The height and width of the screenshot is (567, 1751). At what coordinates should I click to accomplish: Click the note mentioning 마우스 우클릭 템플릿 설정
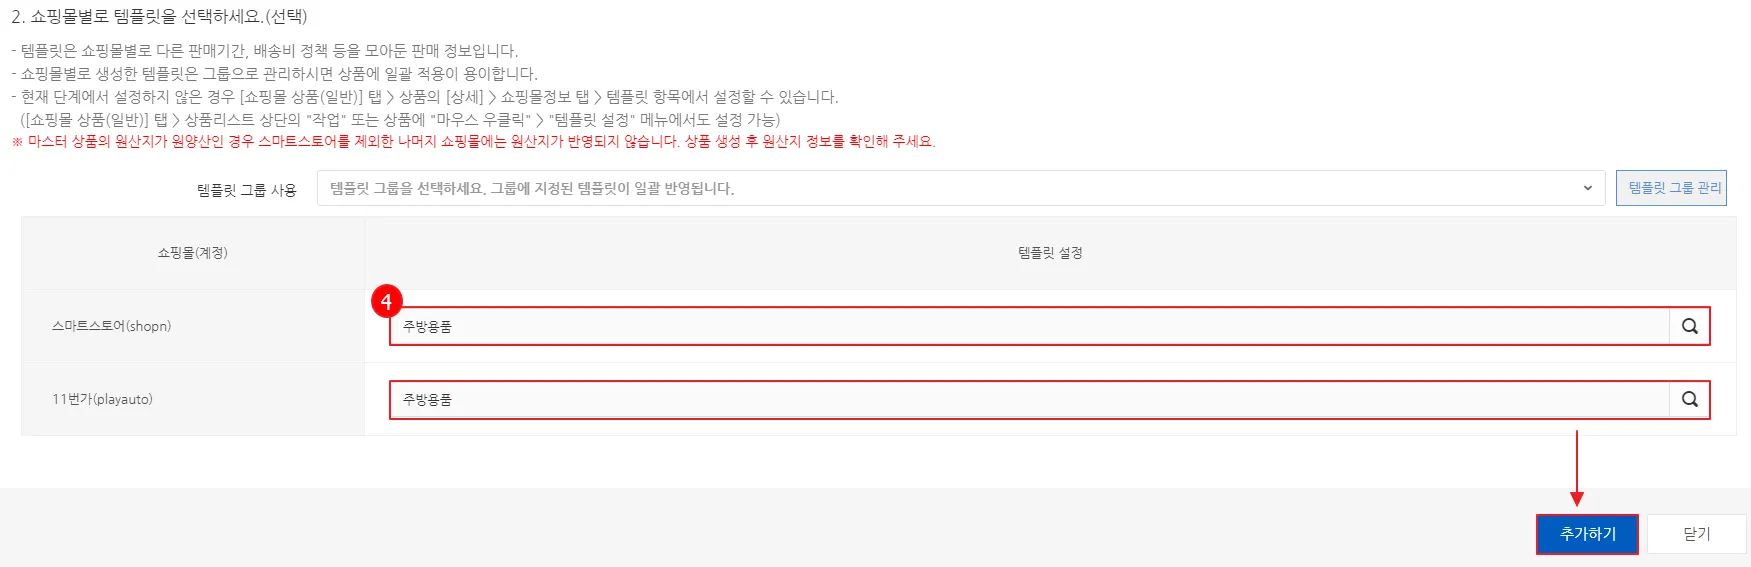(400, 119)
